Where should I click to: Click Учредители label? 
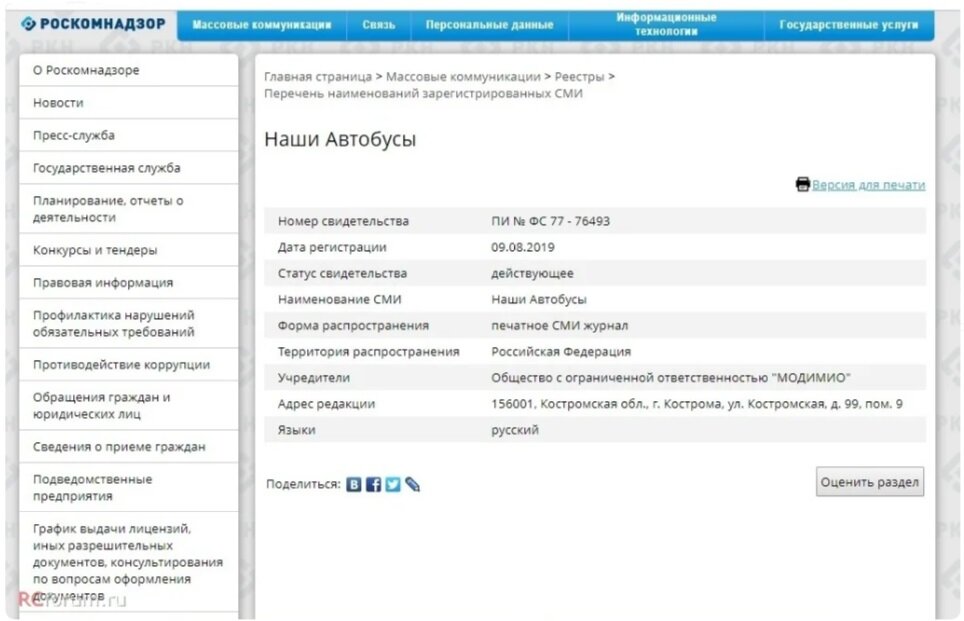pos(314,378)
